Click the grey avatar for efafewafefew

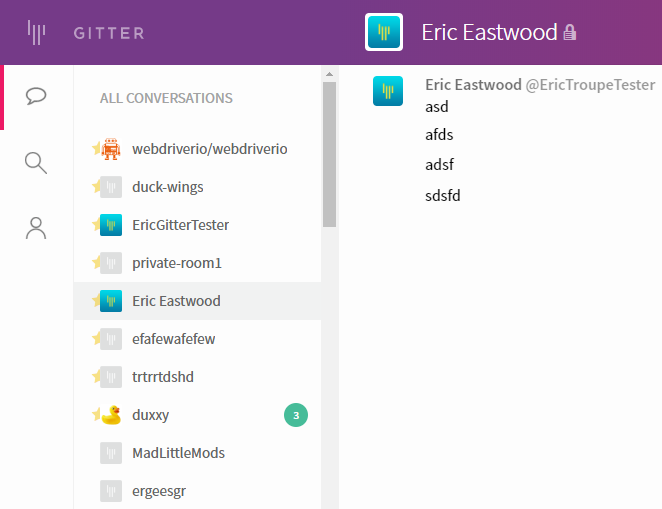pos(111,339)
